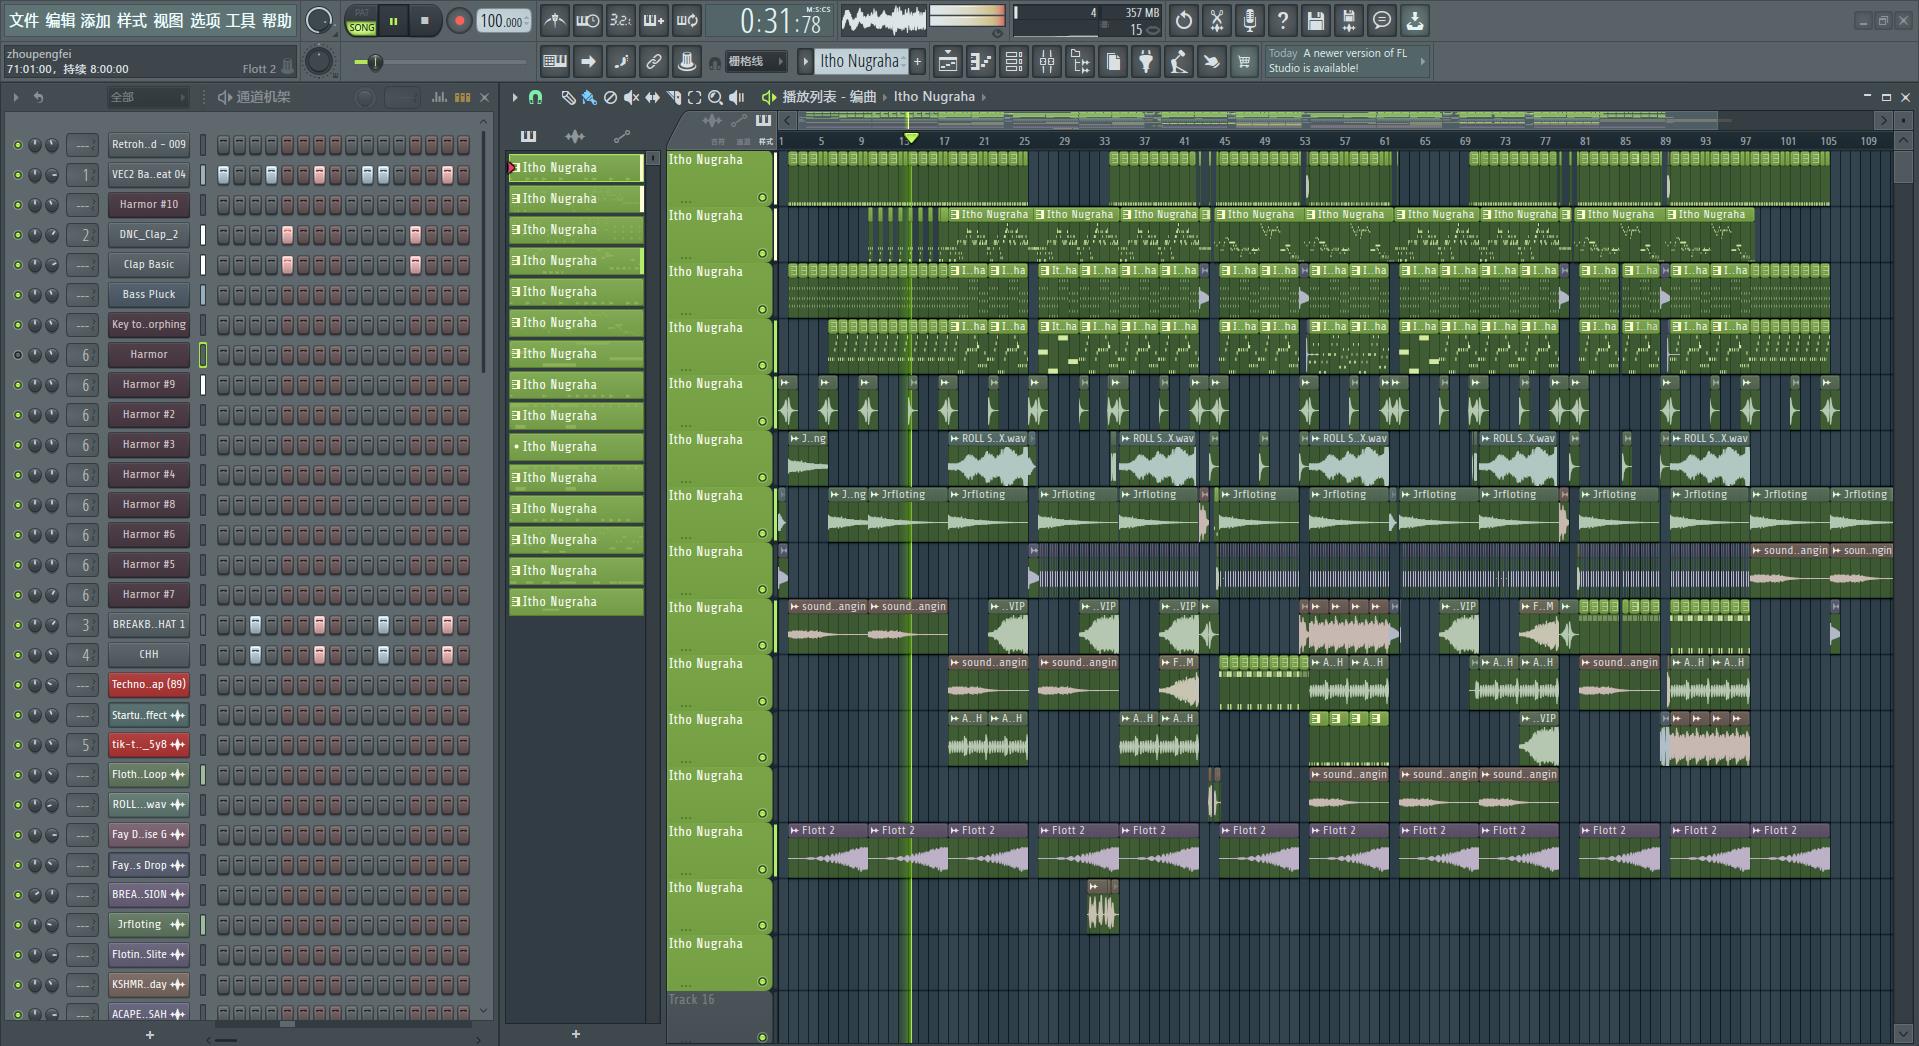Open the 工具 menu

click(240, 20)
